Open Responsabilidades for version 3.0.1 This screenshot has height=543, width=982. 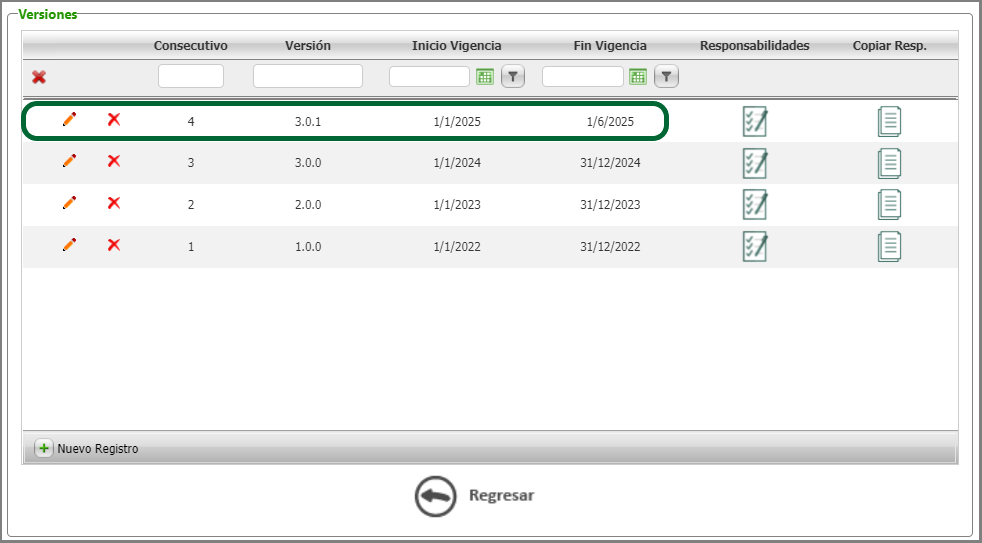[755, 122]
